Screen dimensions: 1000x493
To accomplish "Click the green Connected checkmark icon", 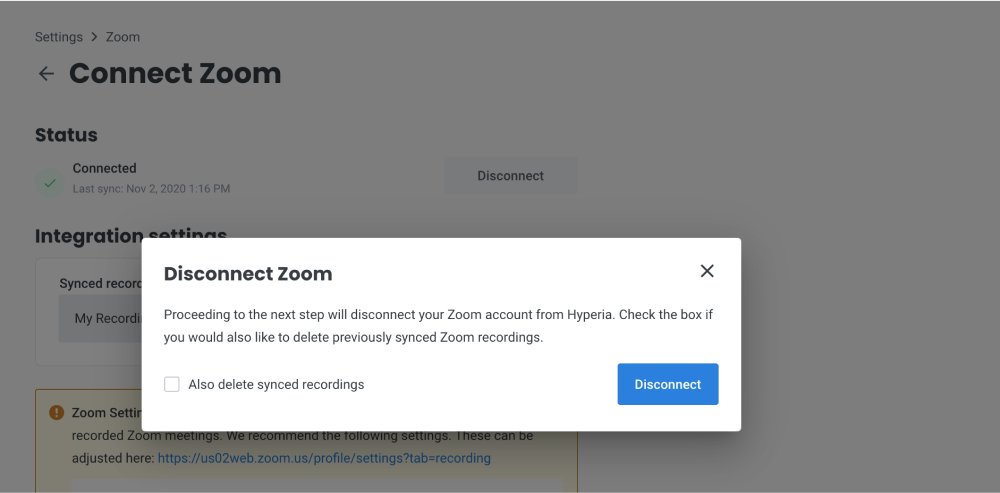I will tap(50, 184).
